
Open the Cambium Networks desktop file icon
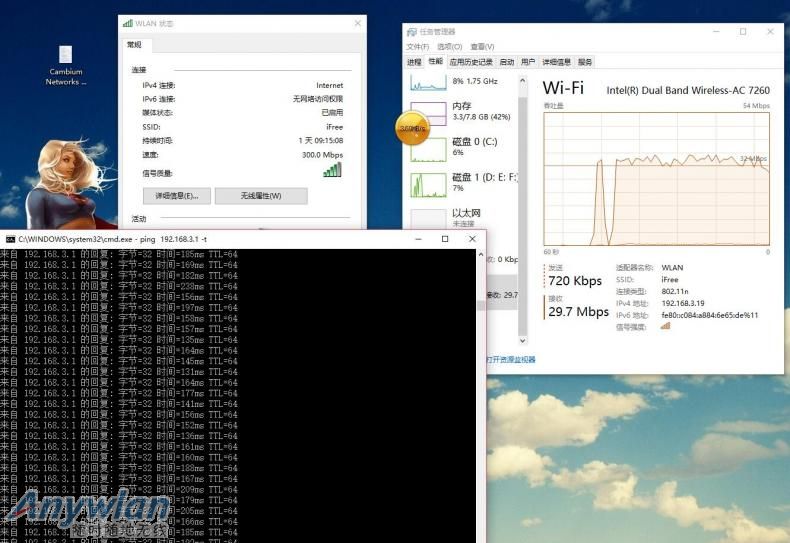(65, 65)
